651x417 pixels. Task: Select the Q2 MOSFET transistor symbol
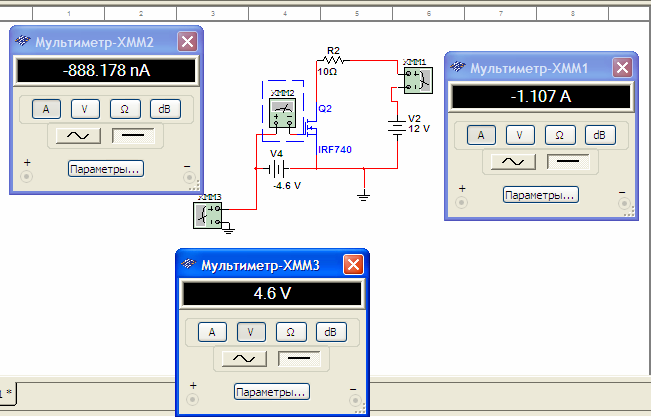point(311,127)
